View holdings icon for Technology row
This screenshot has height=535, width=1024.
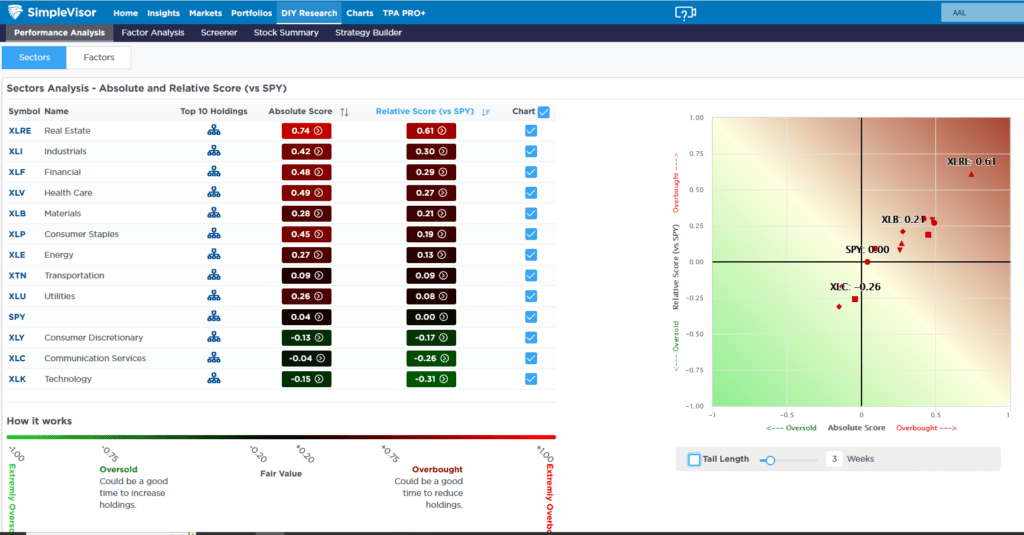click(x=213, y=379)
